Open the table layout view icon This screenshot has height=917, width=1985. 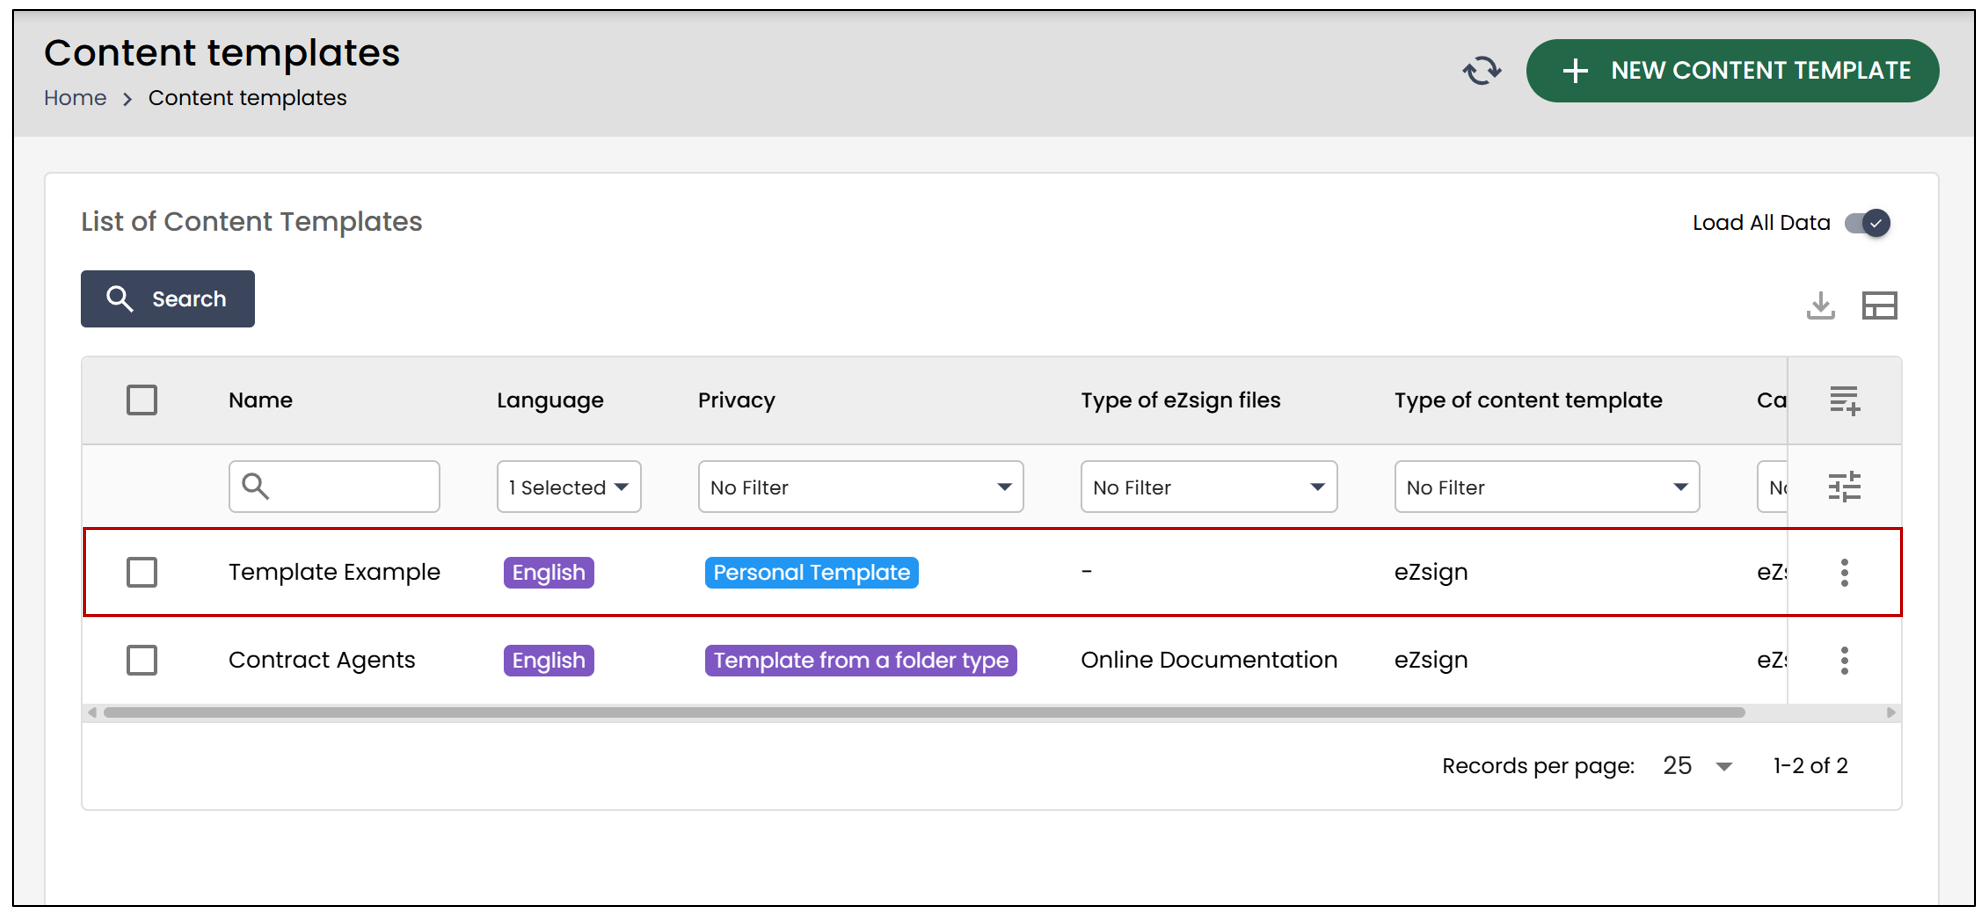pyautogui.click(x=1879, y=306)
